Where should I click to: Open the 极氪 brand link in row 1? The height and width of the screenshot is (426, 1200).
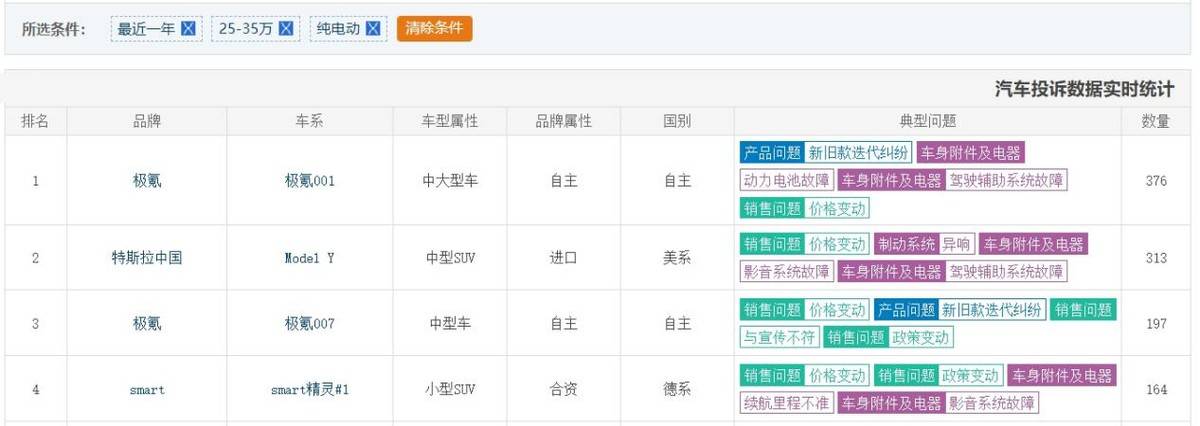point(147,181)
